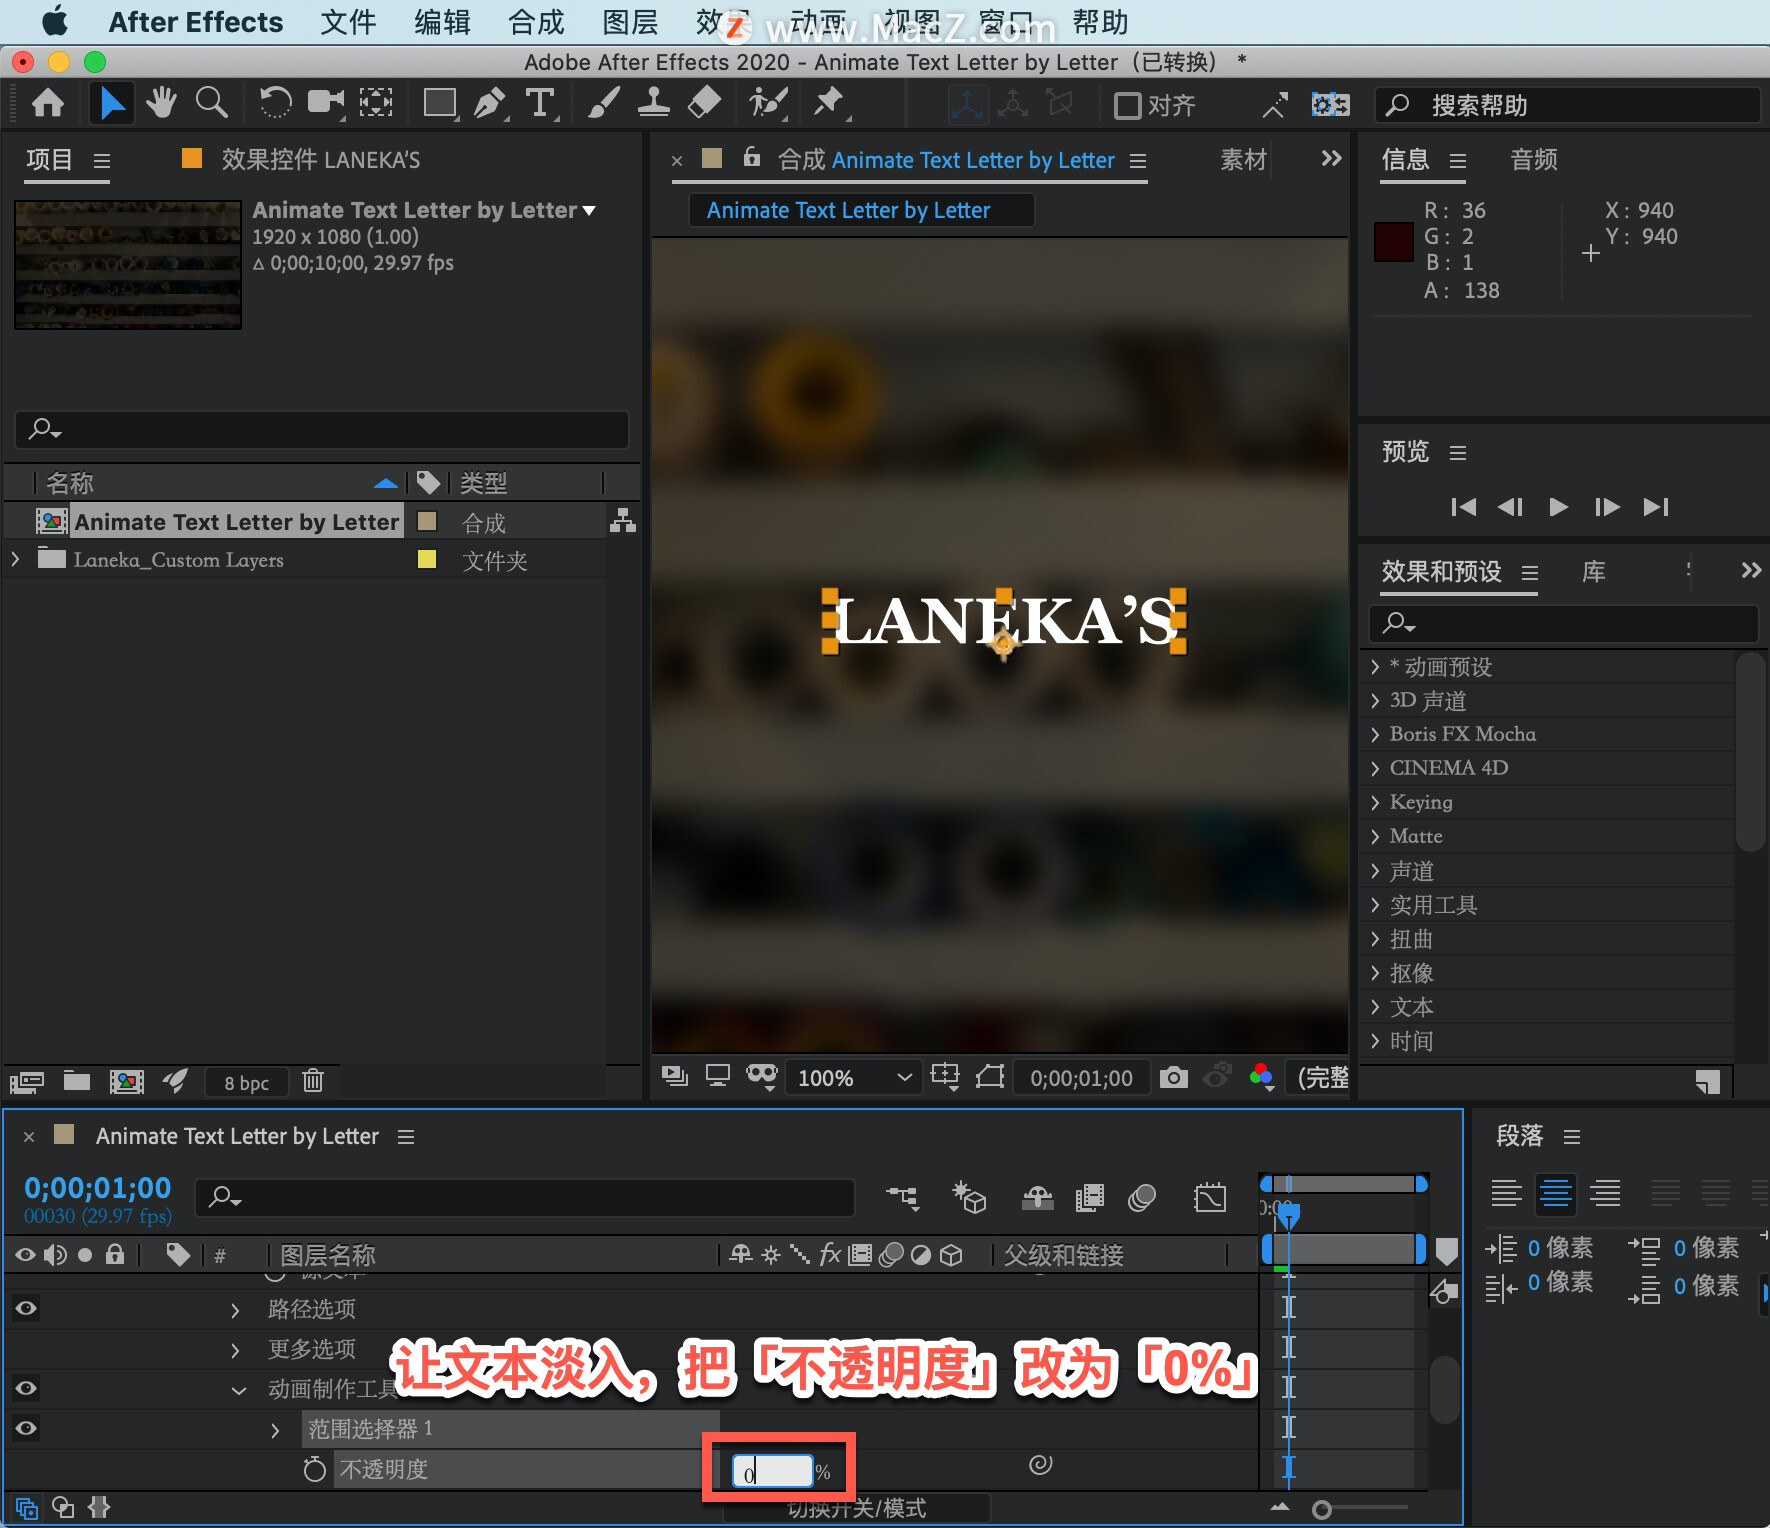Image resolution: width=1770 pixels, height=1528 pixels.
Task: Open the 编辑 menu
Action: tap(442, 22)
